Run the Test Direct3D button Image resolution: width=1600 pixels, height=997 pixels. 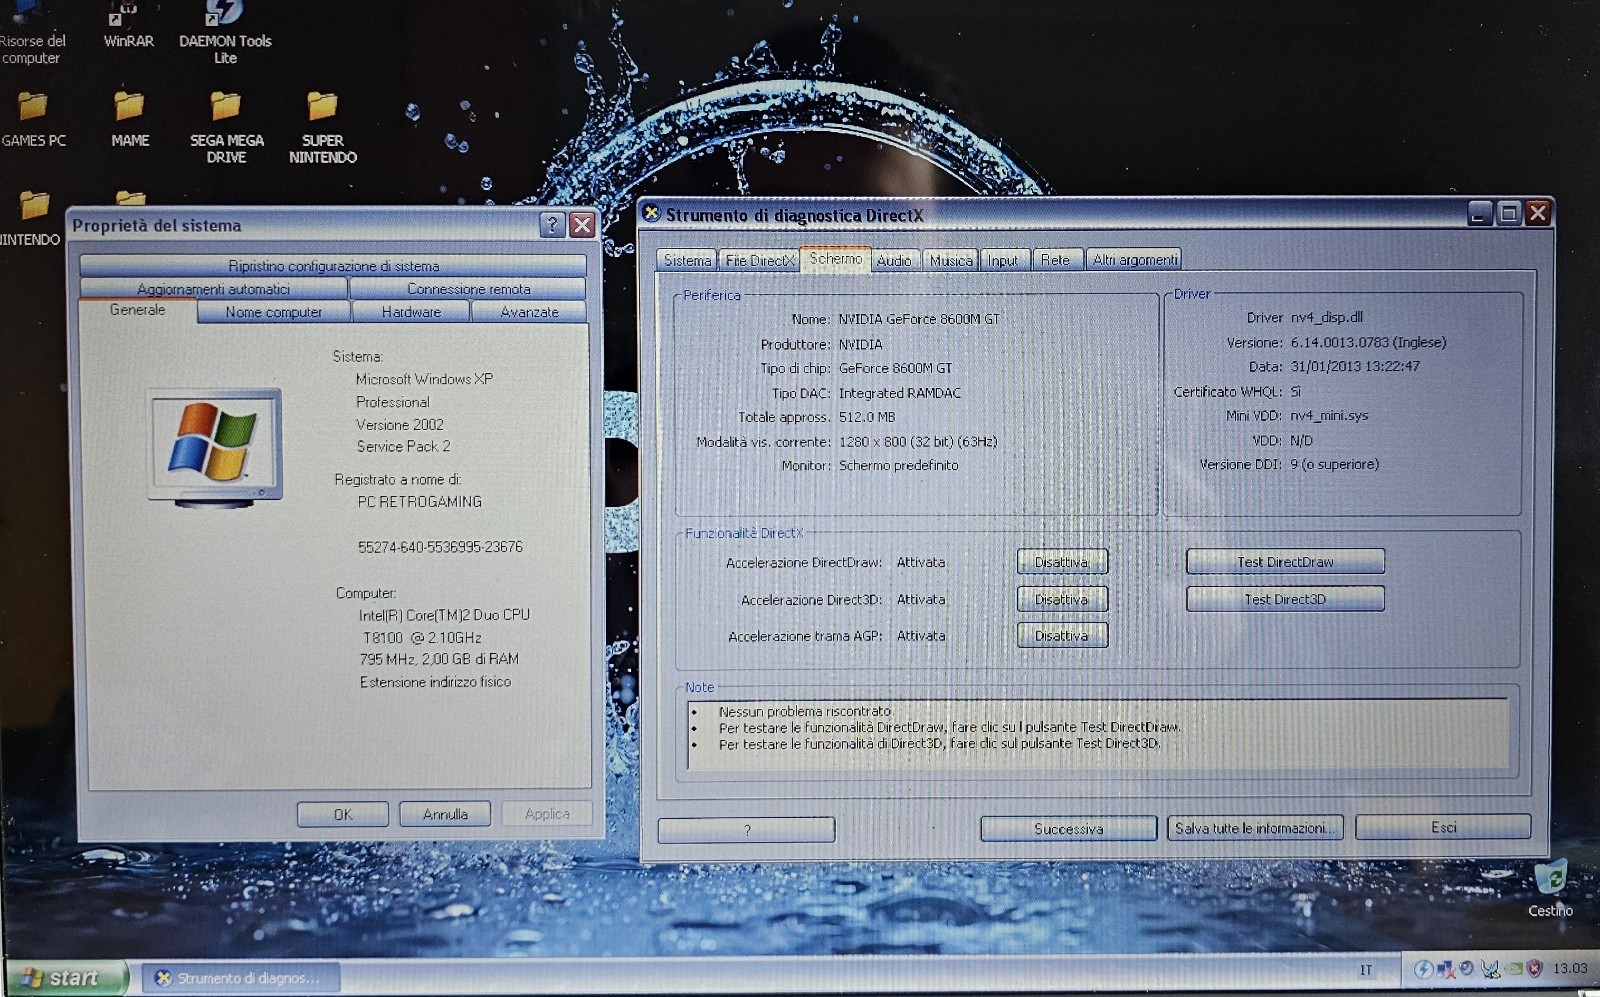coord(1285,599)
